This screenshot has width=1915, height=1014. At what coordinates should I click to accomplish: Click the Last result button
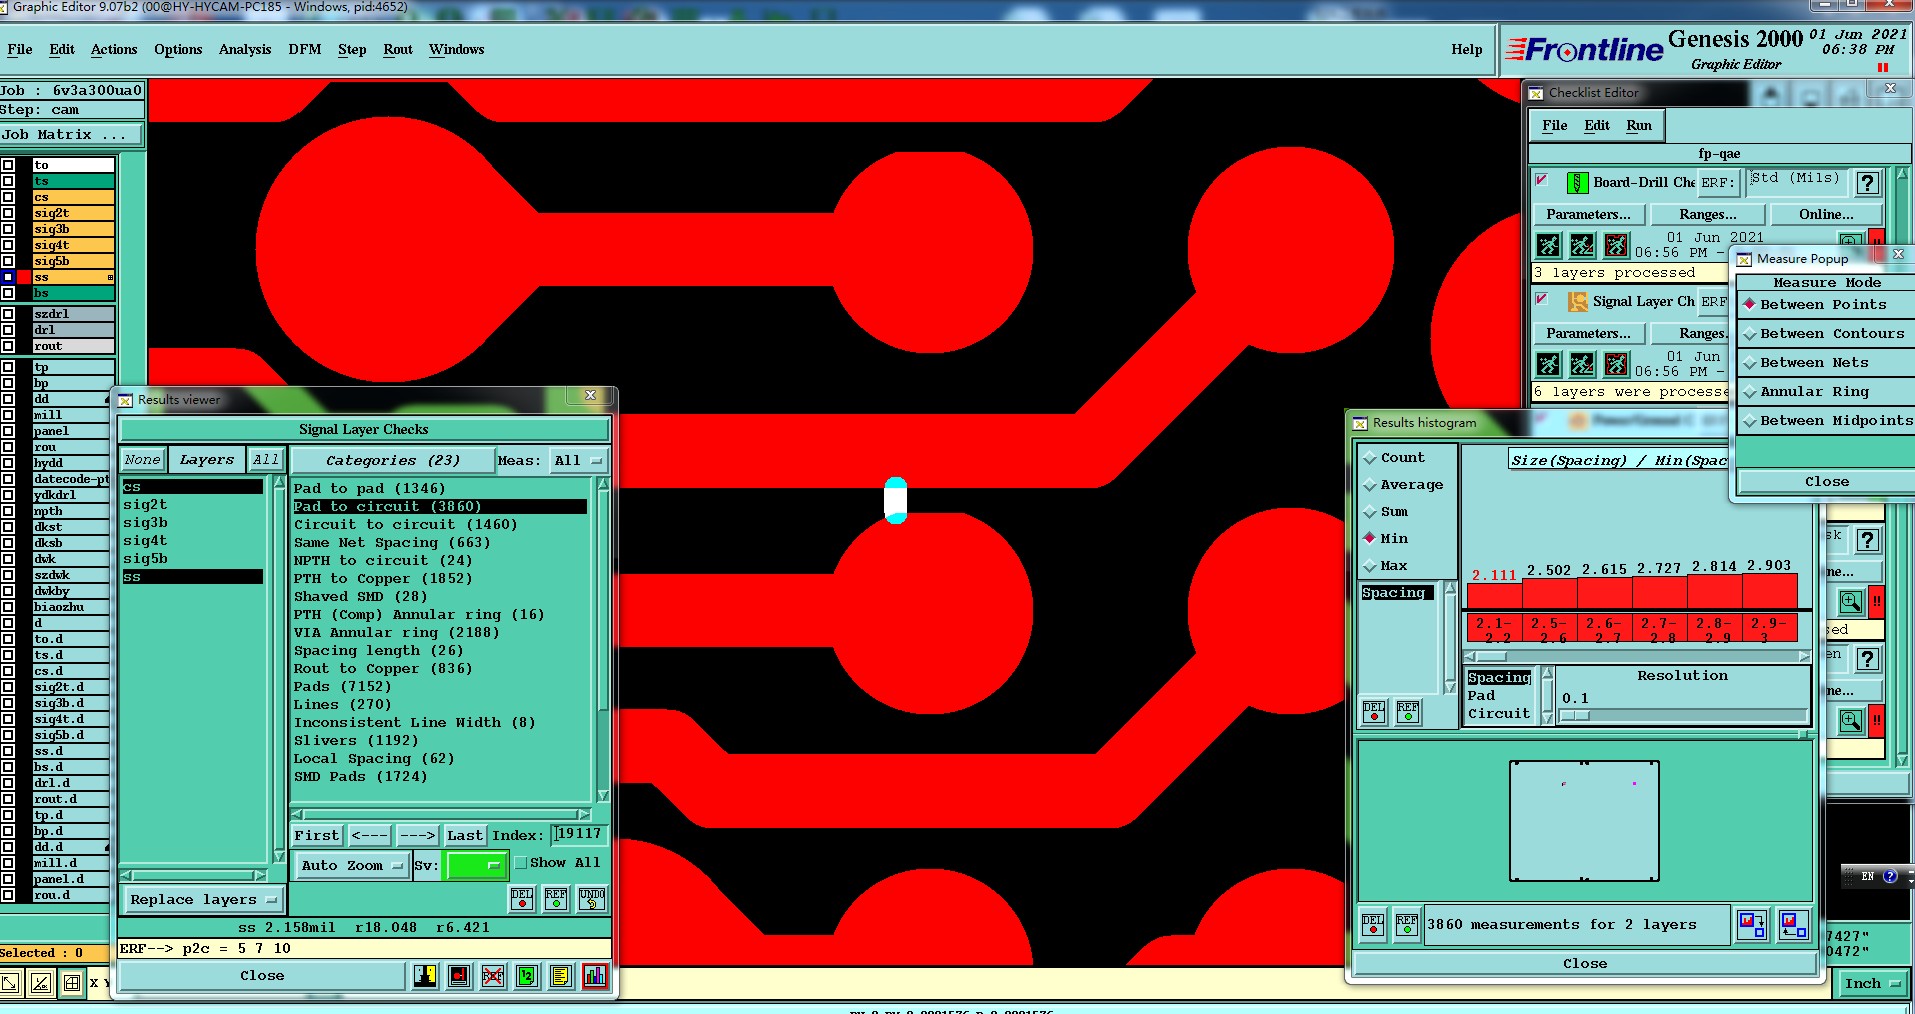[465, 835]
